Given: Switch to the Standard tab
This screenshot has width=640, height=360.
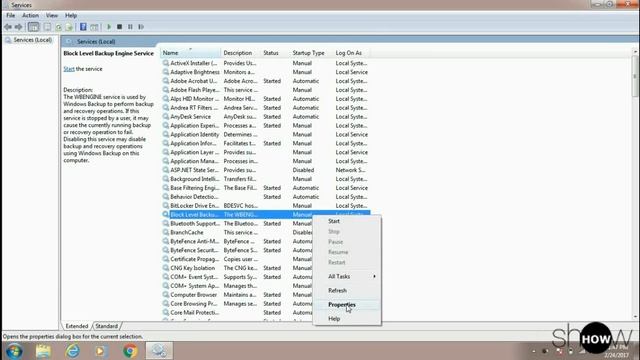Looking at the screenshot, I should pos(107,326).
